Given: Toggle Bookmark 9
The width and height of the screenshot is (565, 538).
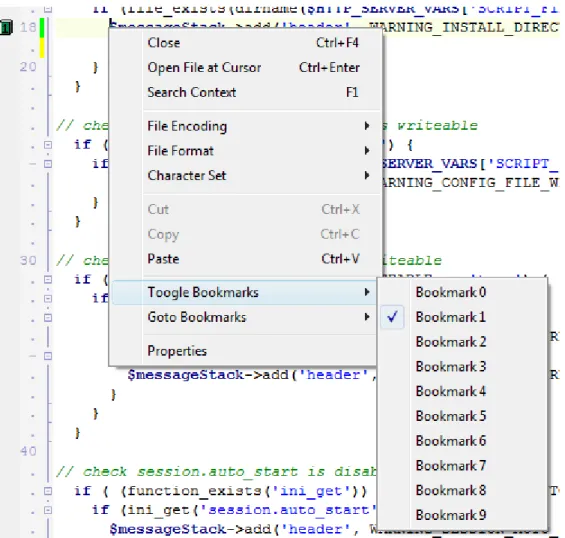Looking at the screenshot, I should coord(463,515).
